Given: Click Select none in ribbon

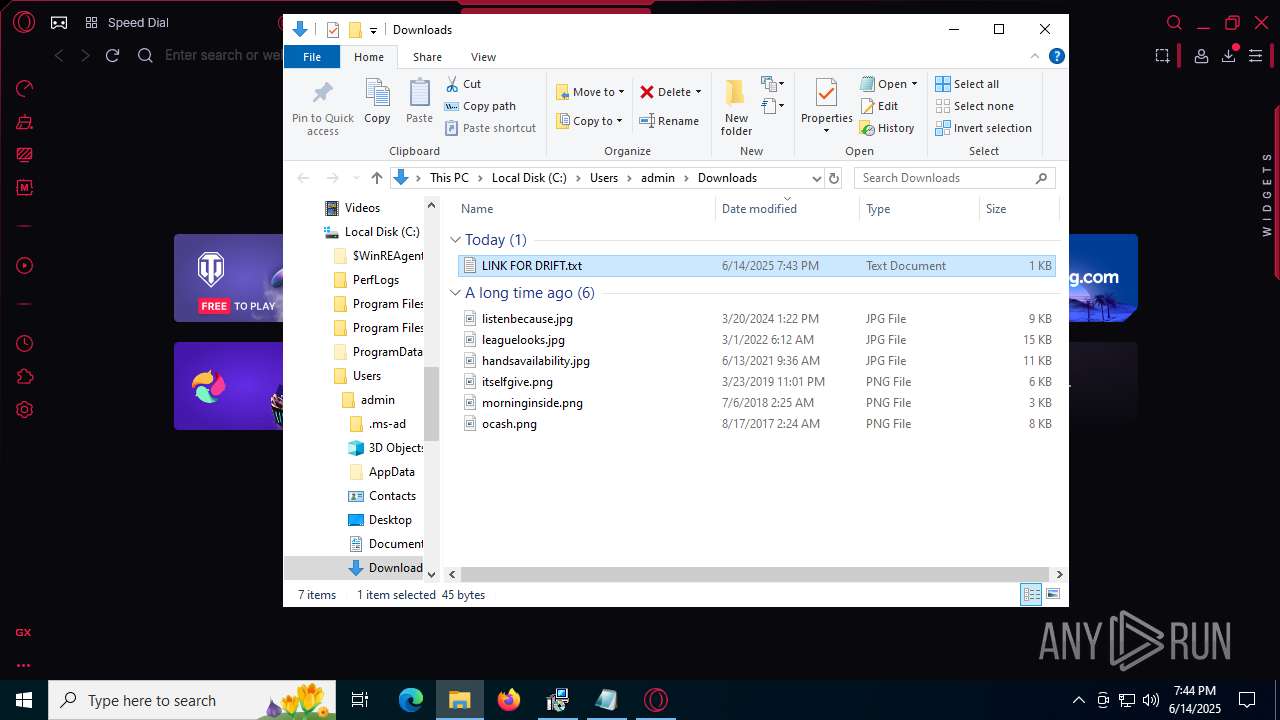Looking at the screenshot, I should (x=975, y=106).
